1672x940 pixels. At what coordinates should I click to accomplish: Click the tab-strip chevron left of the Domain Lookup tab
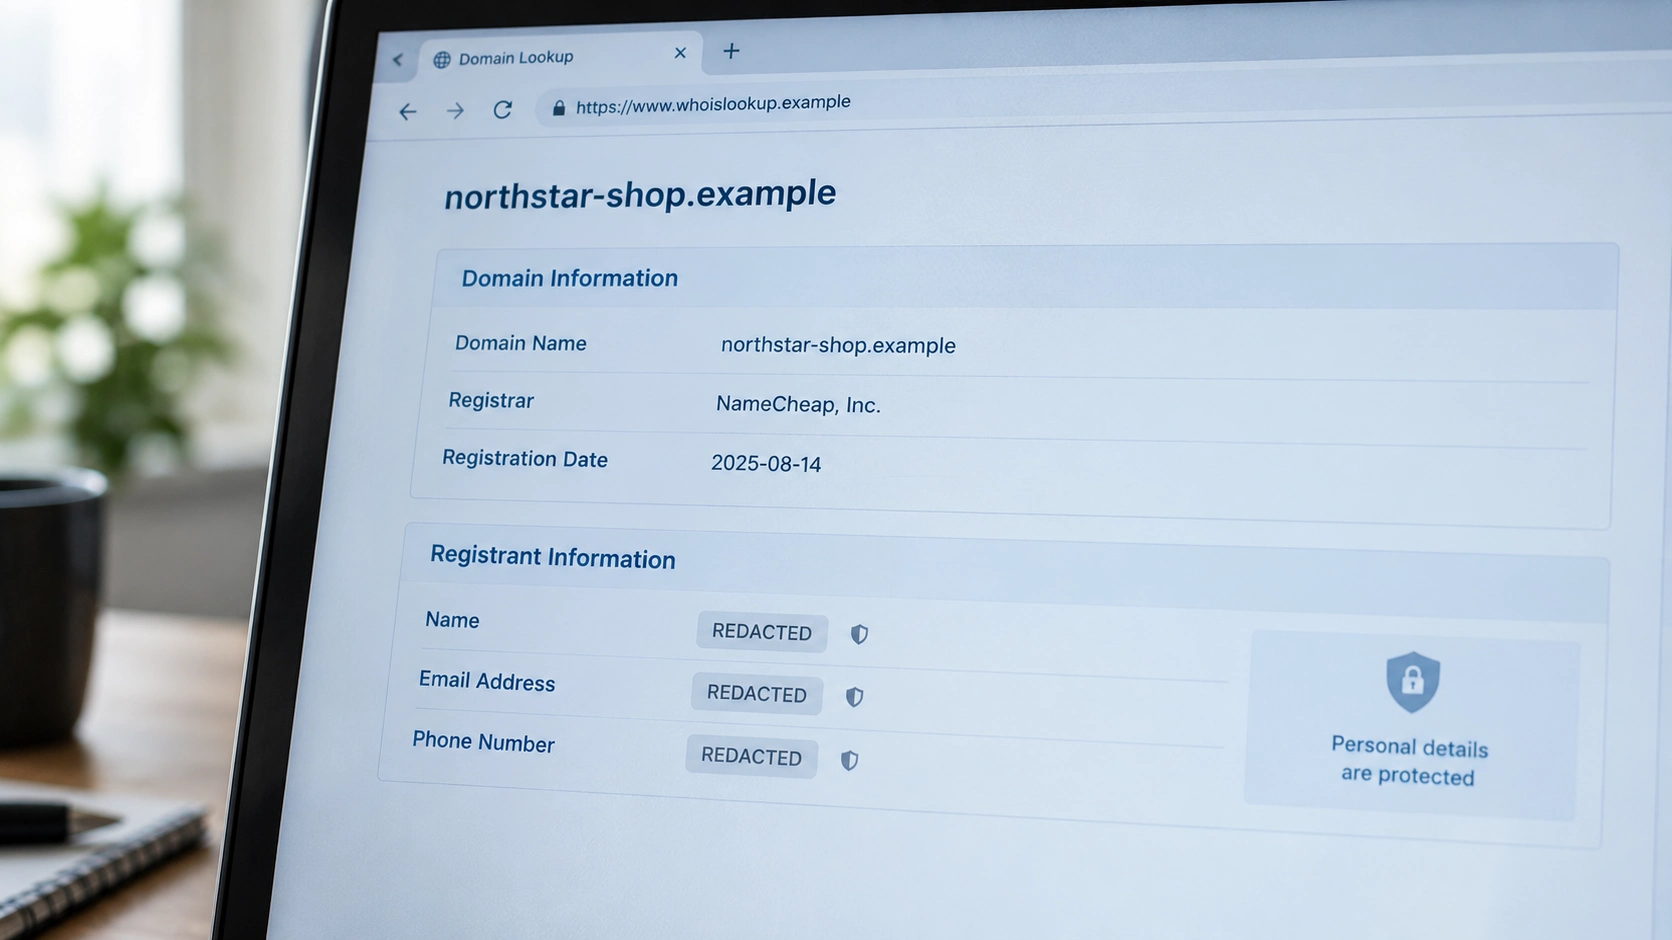click(x=397, y=60)
